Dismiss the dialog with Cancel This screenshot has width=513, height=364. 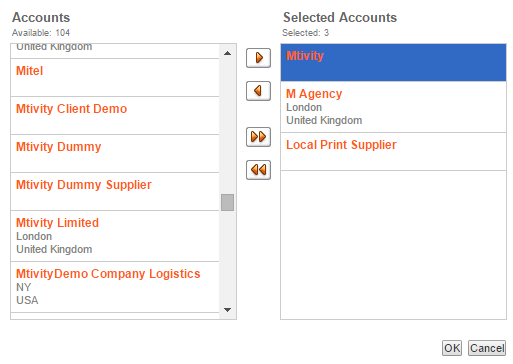coord(487,348)
